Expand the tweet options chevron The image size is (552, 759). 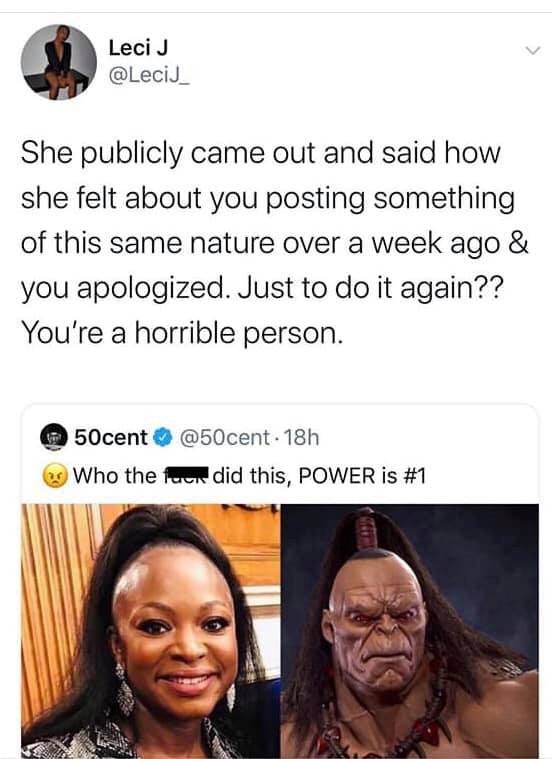[x=533, y=51]
